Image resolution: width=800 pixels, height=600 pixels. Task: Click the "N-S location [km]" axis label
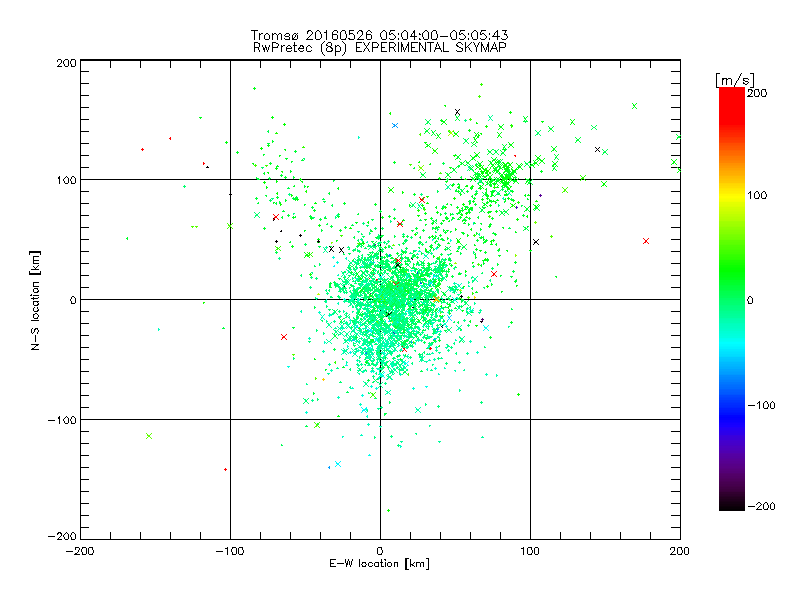click(x=35, y=300)
